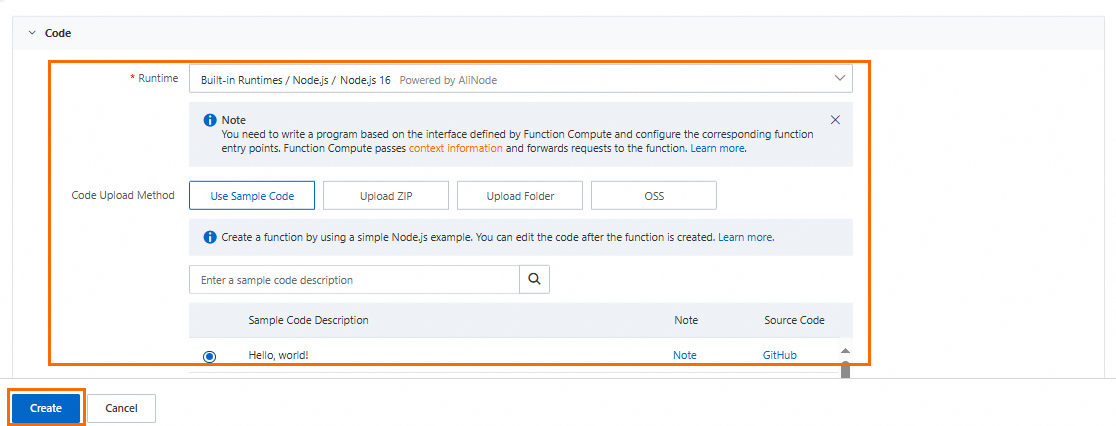Close the Note info banner

pos(835,120)
